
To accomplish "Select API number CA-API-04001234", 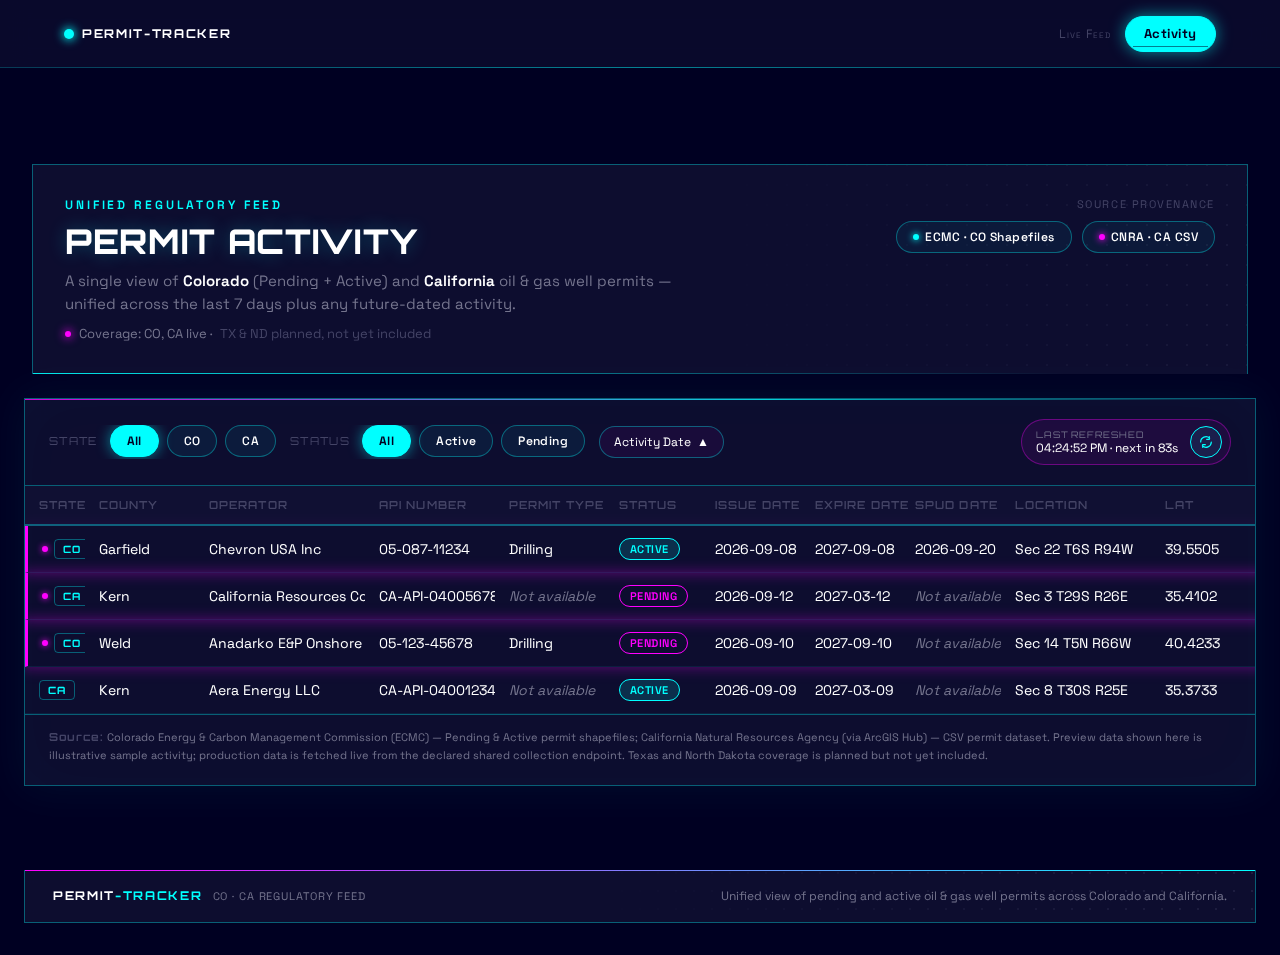I will click(437, 690).
